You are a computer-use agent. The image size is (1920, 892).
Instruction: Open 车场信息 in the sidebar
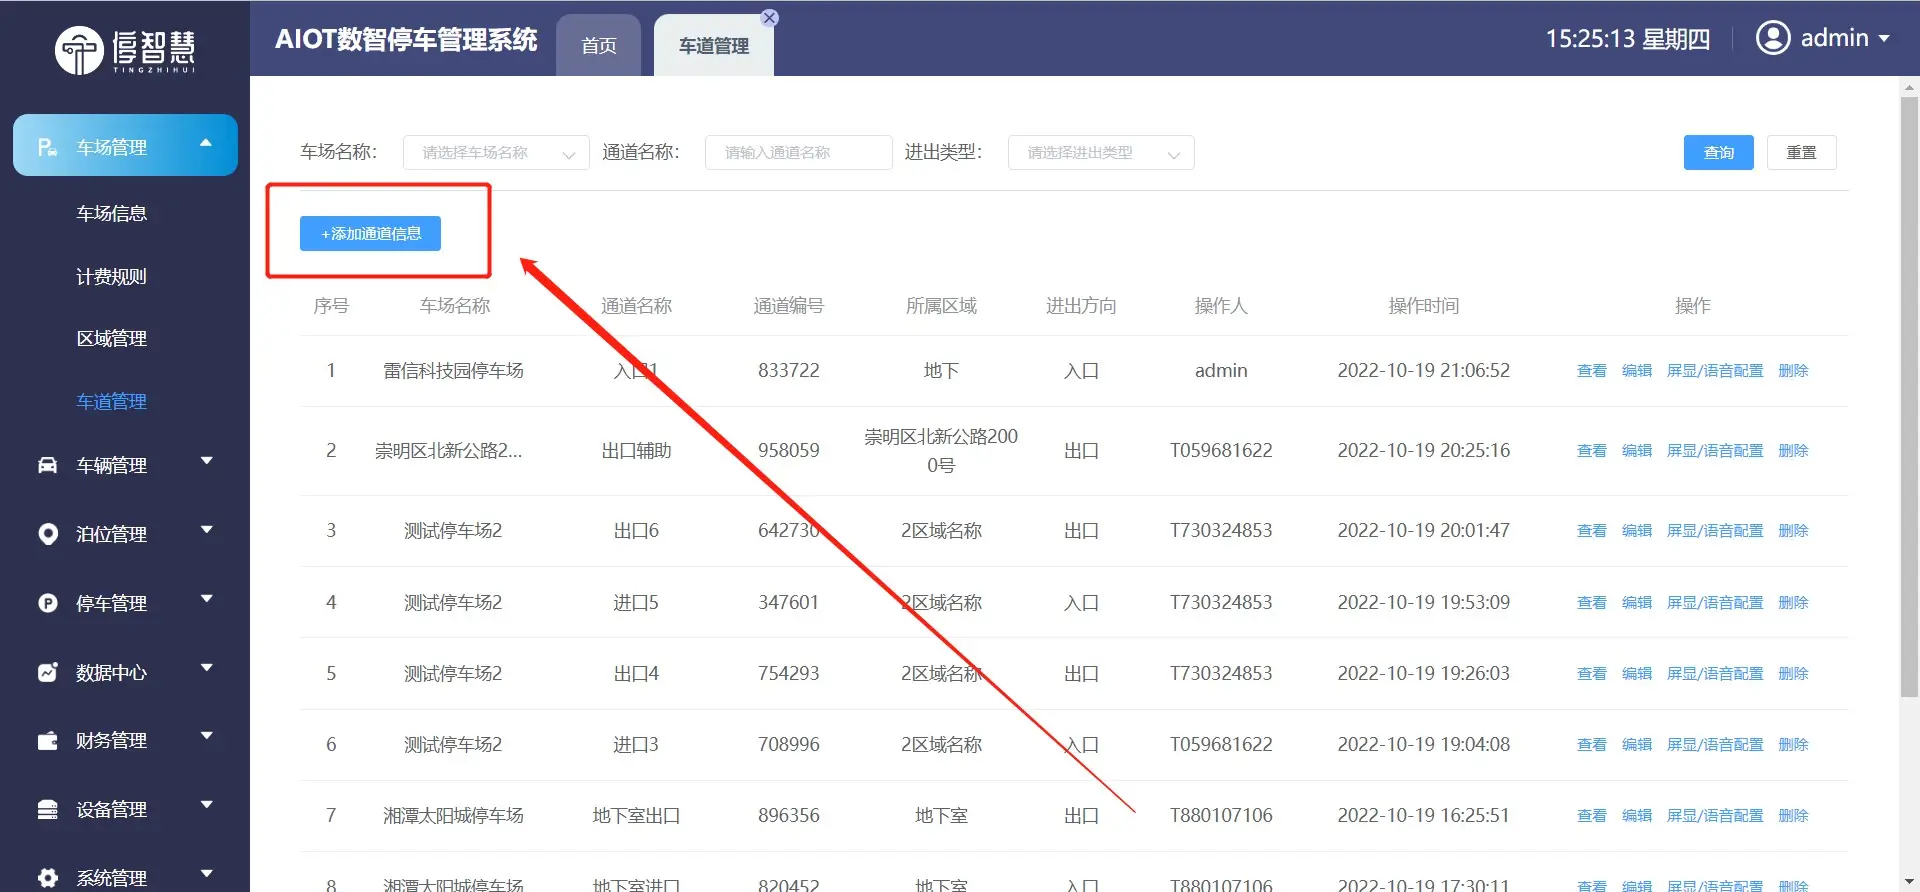(x=111, y=213)
